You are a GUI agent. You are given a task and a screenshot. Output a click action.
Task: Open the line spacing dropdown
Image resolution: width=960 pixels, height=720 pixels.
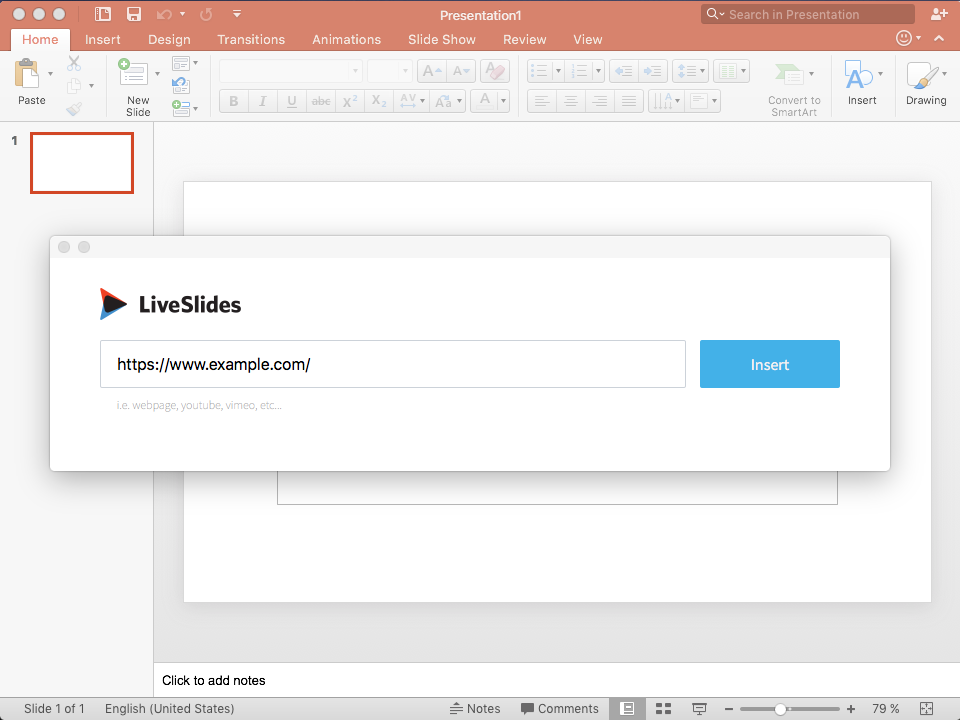690,72
